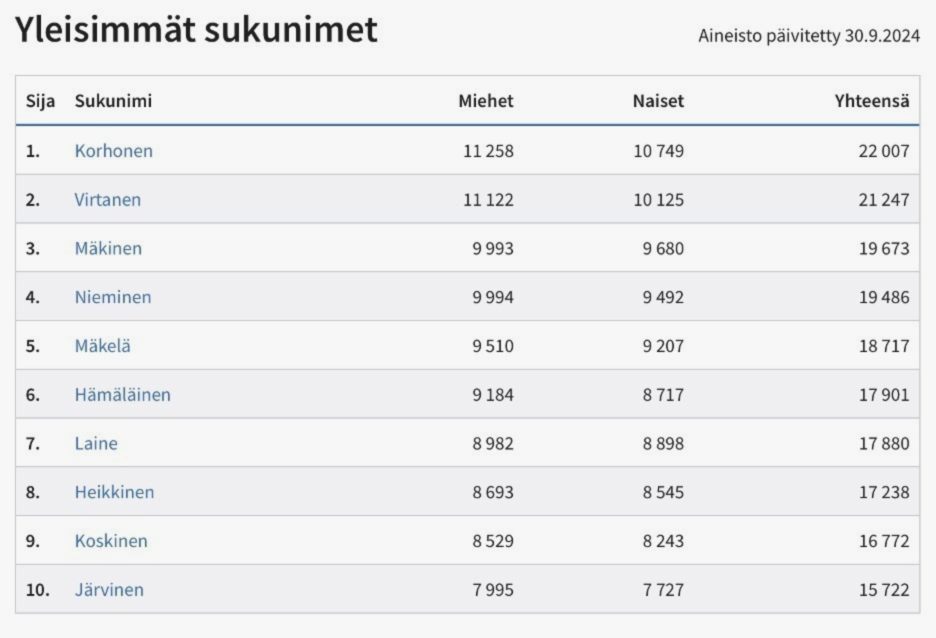
Task: Open the Nieminen surname link
Action: [x=113, y=297]
